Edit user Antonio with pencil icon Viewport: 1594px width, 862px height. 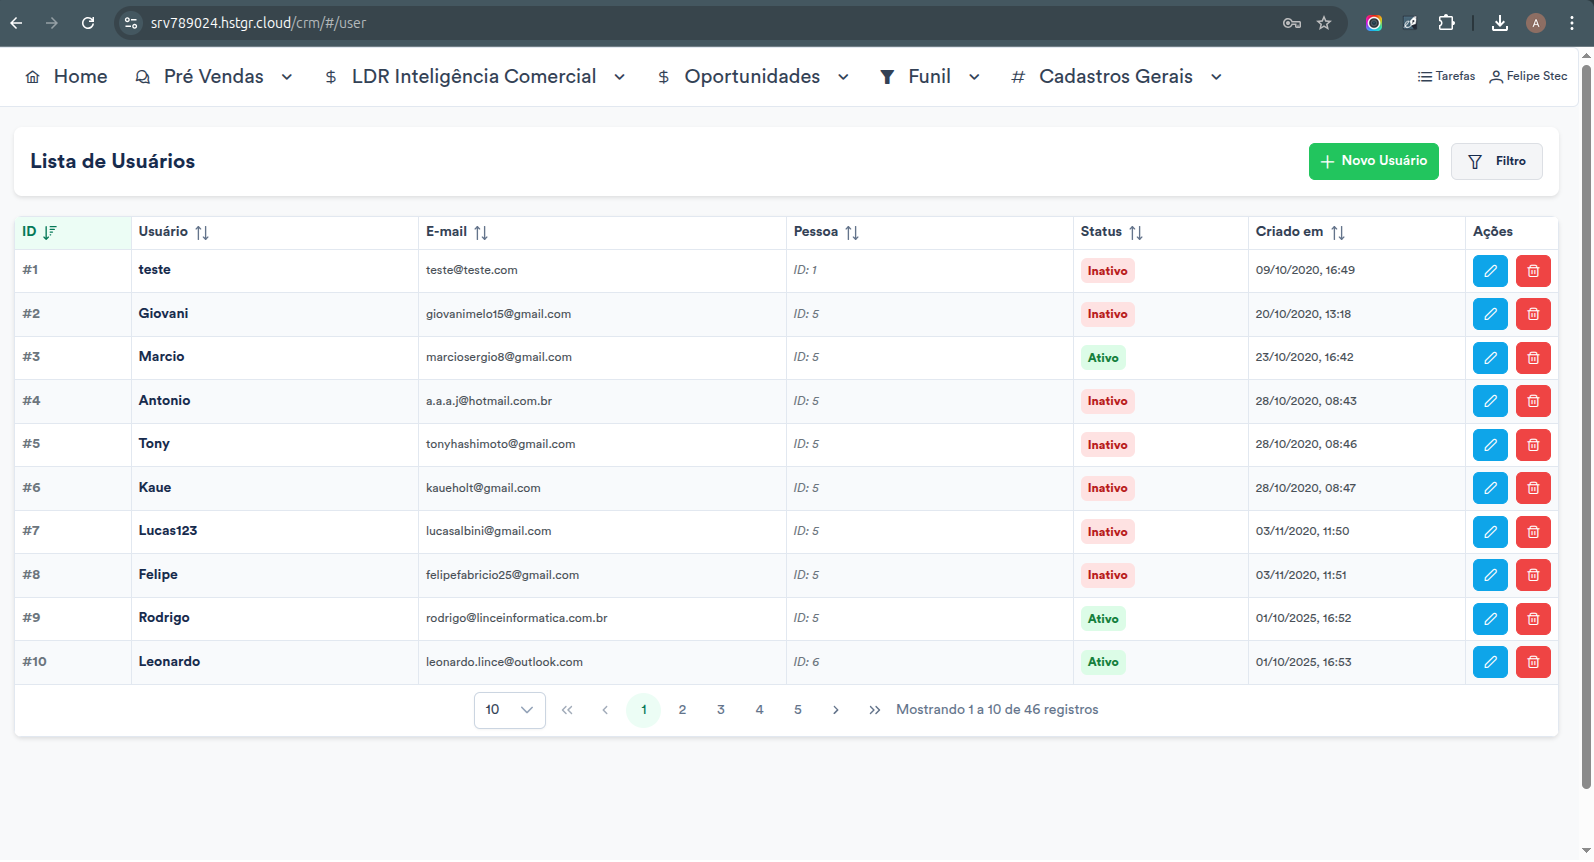click(x=1490, y=401)
